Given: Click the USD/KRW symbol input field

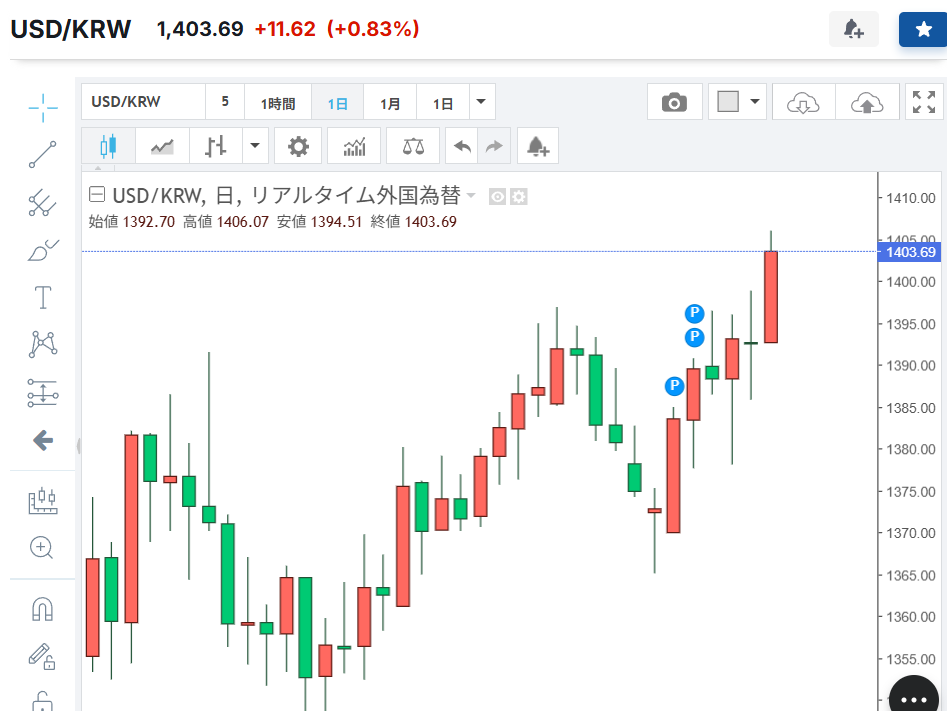Looking at the screenshot, I should pyautogui.click(x=144, y=101).
